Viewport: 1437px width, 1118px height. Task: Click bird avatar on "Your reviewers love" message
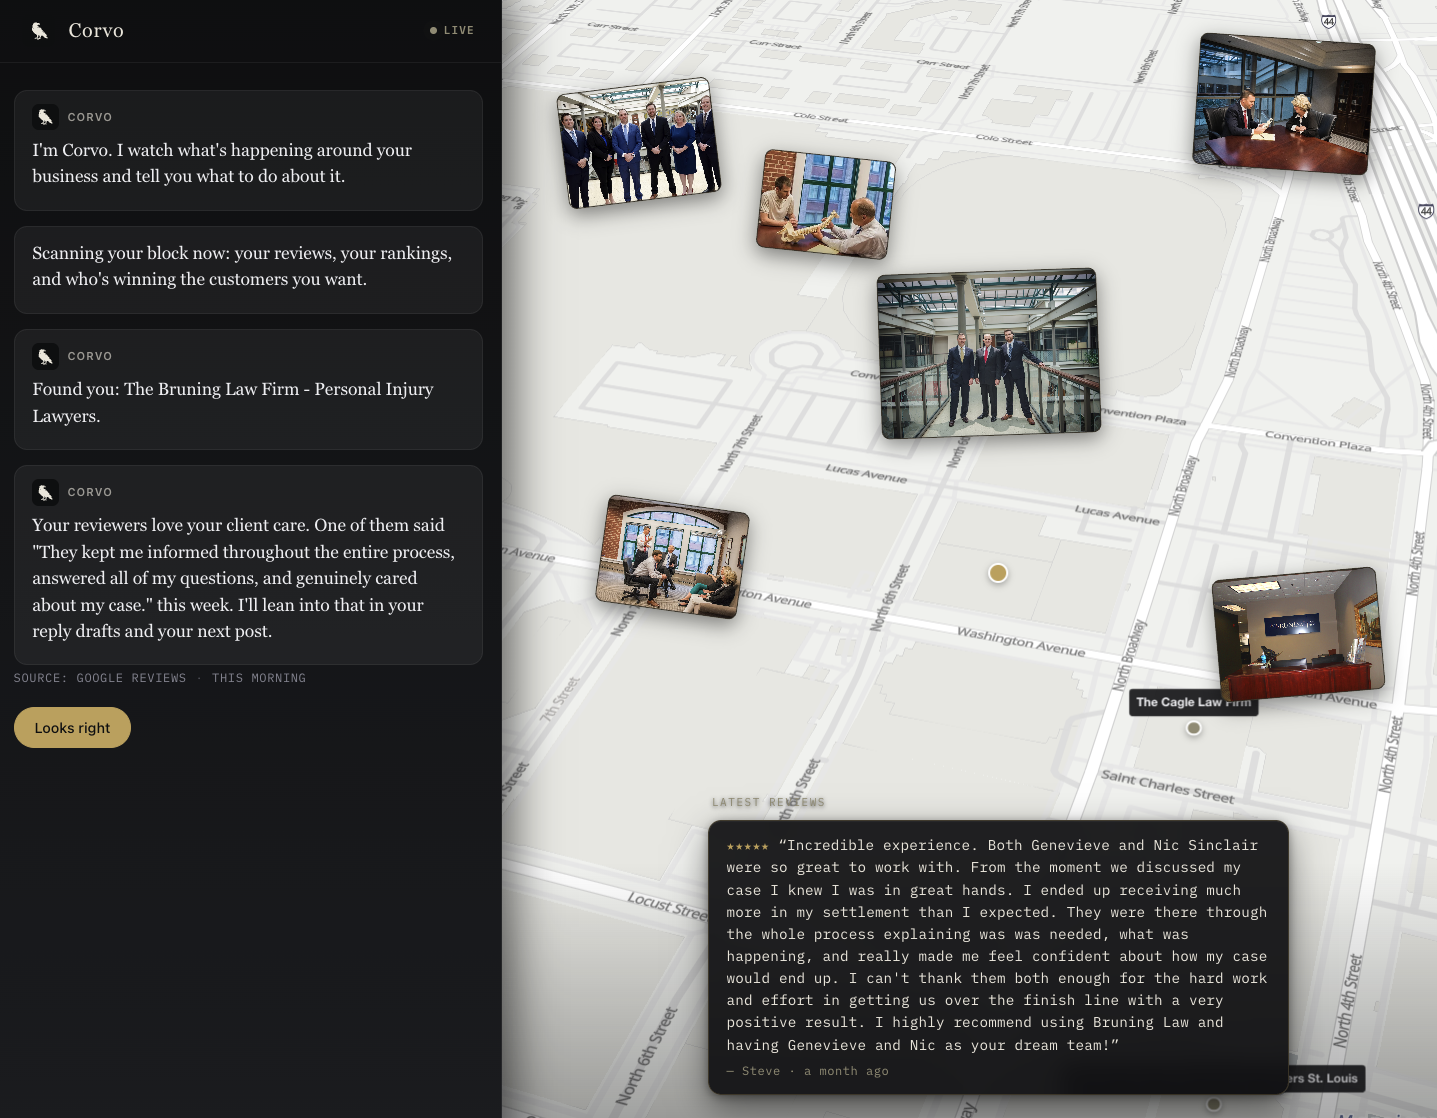[x=45, y=492]
